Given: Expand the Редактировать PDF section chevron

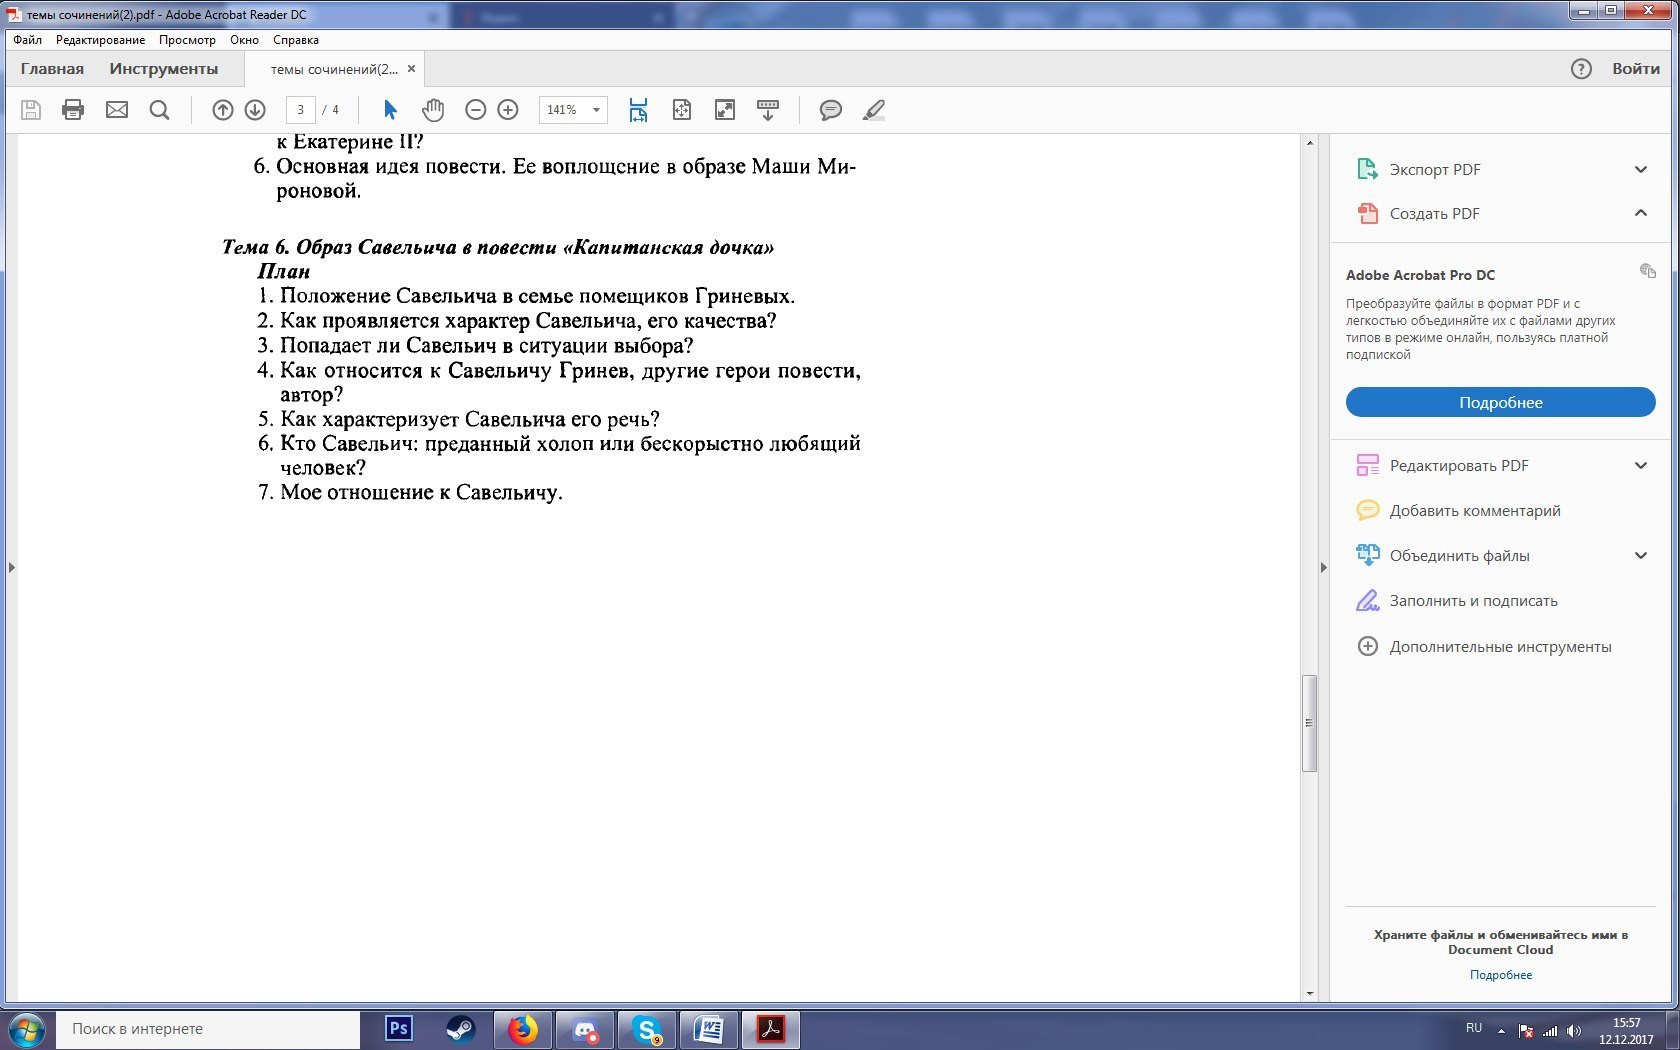Looking at the screenshot, I should point(1641,465).
